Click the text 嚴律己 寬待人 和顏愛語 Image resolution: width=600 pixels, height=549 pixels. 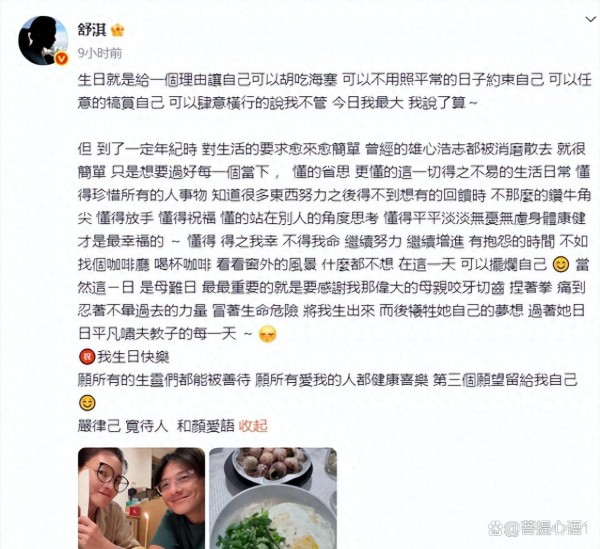pyautogui.click(x=156, y=426)
